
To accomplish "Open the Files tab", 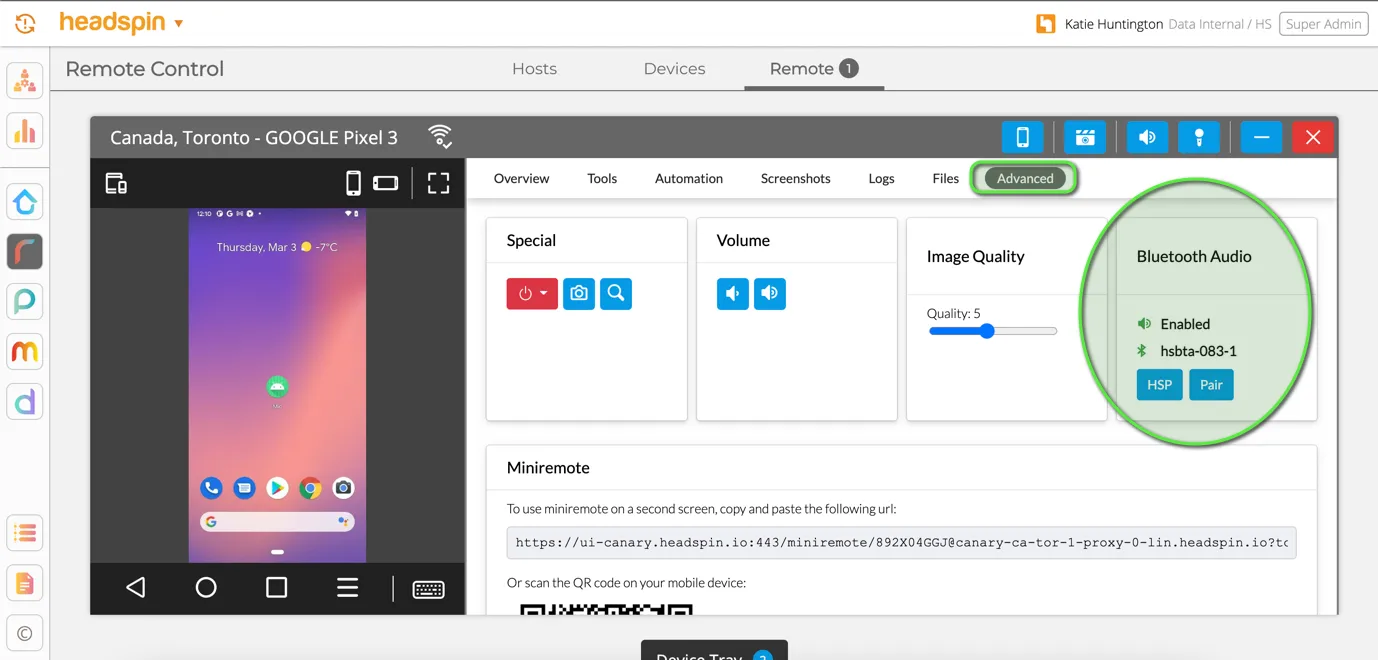I will [x=945, y=178].
